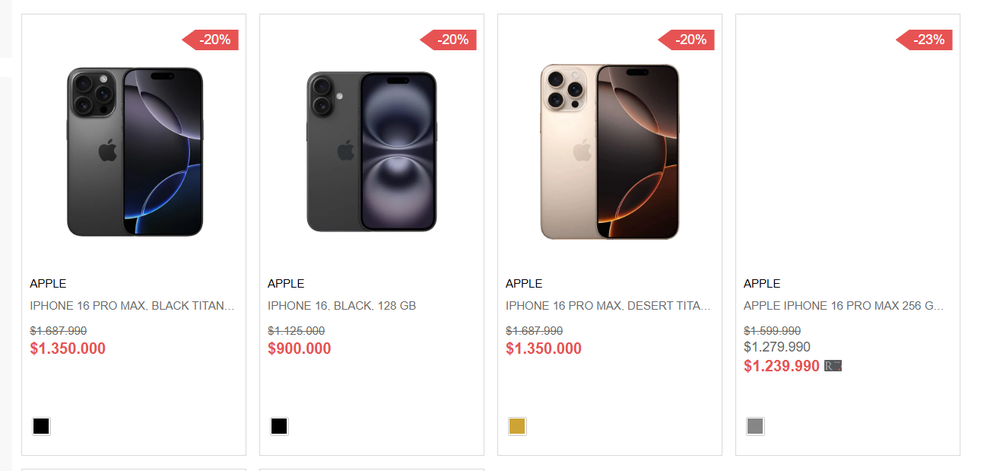Choose the gray color swatch on the fourth product
This screenshot has width=1000, height=471.
click(x=755, y=426)
